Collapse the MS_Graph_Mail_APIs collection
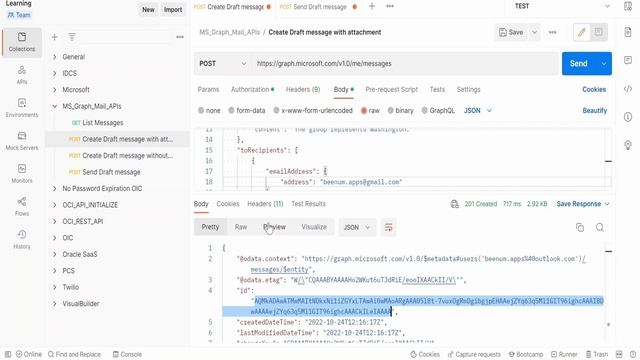Screen dimensions: 640x360 (54, 106)
